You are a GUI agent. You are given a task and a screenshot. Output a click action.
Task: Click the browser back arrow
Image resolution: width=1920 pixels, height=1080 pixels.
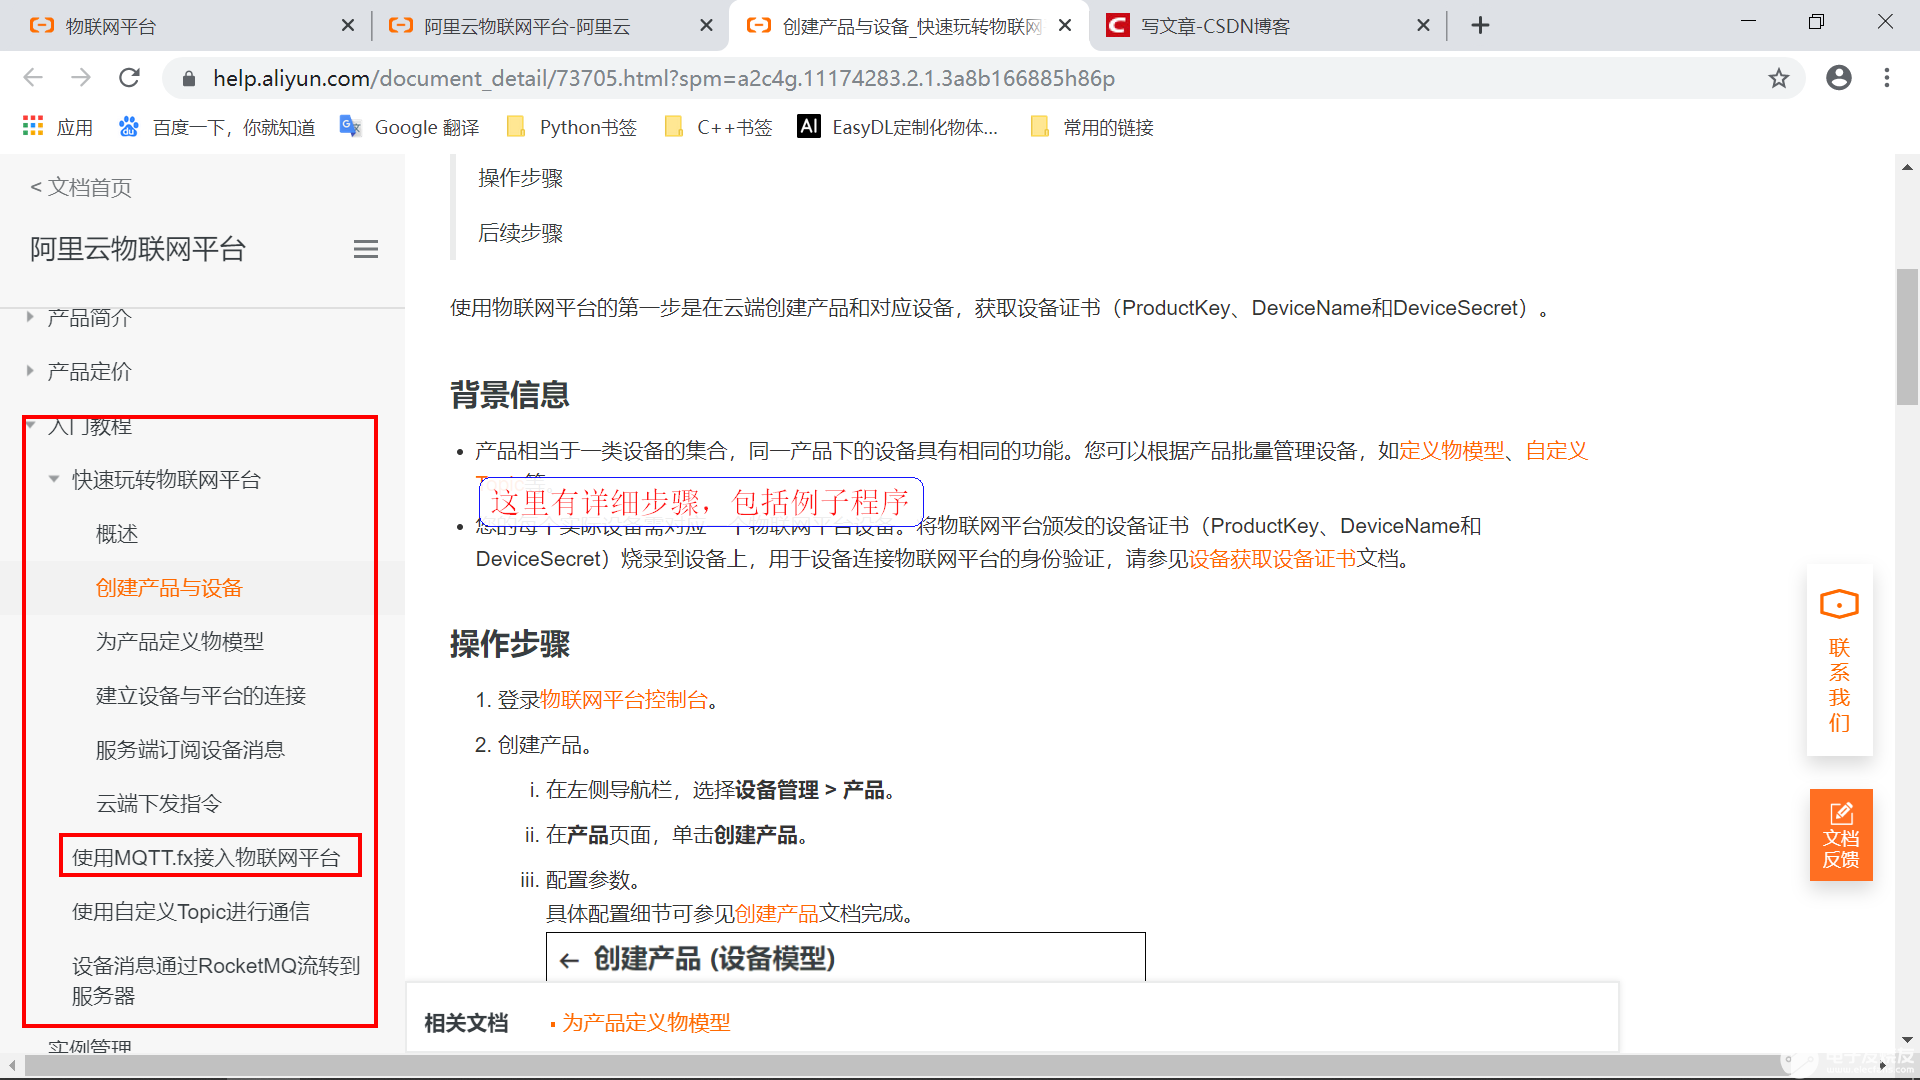33,78
